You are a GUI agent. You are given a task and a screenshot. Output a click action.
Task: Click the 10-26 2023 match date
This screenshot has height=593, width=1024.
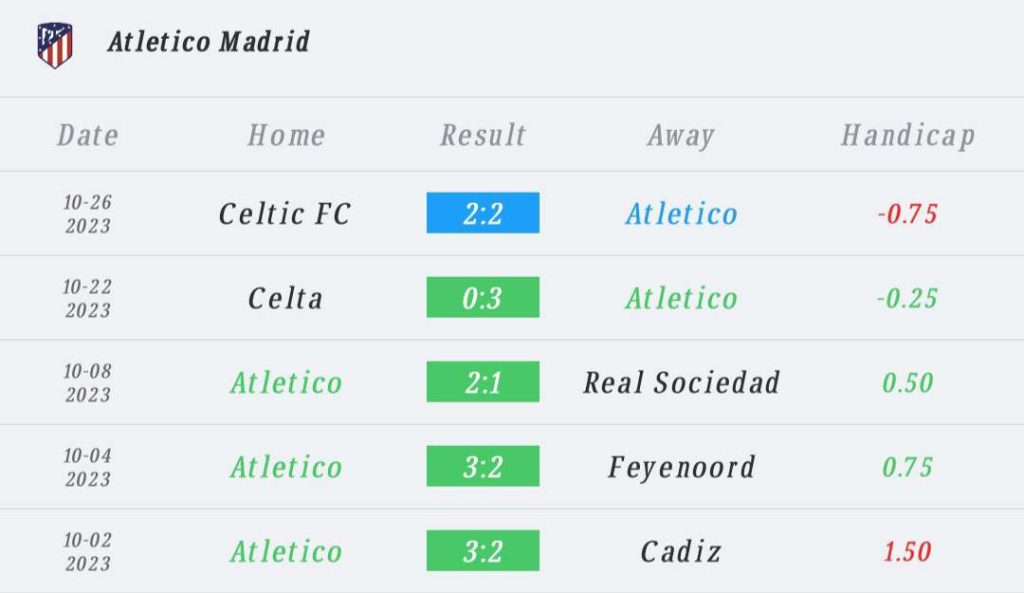[88, 214]
